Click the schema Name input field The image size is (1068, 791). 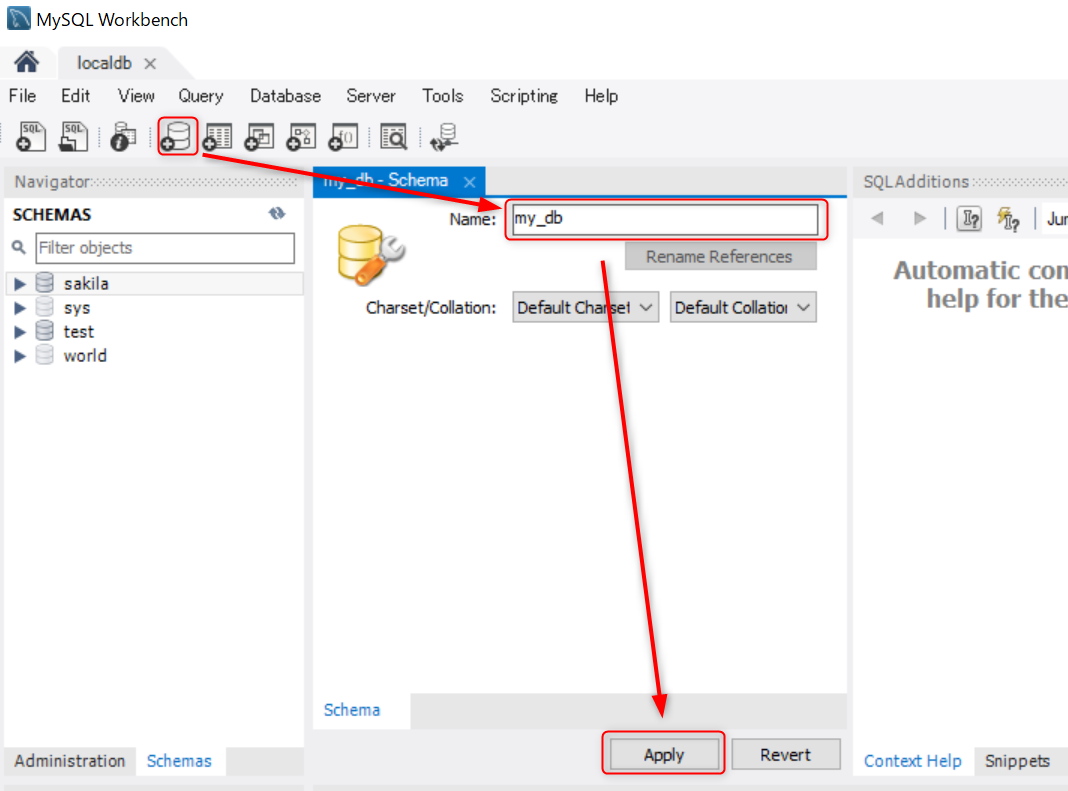tap(666, 218)
